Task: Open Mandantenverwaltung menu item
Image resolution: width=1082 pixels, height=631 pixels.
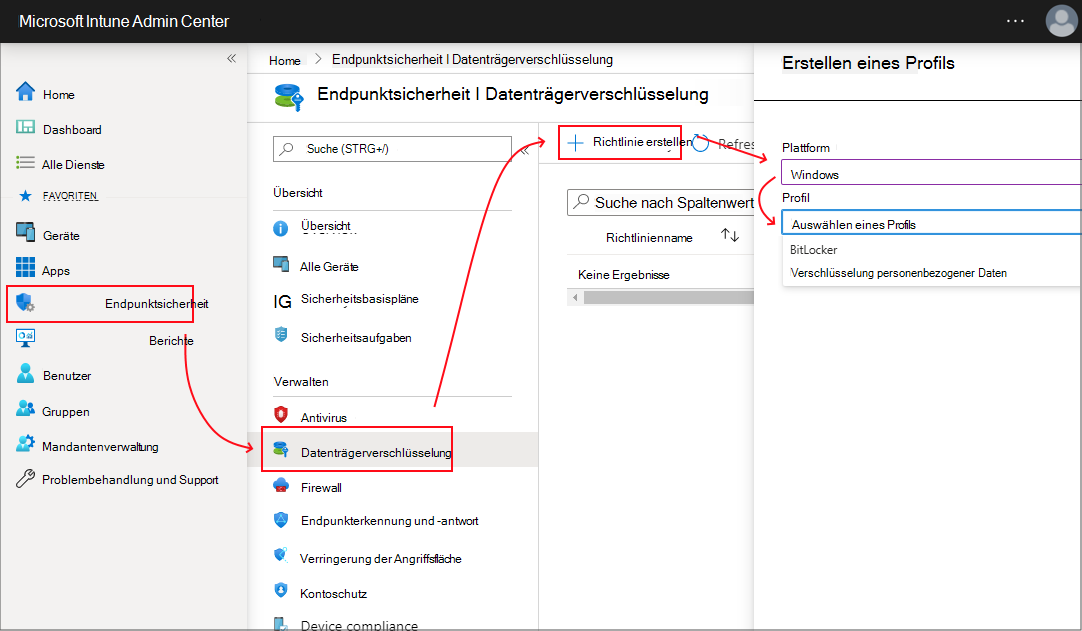Action: (x=100, y=447)
